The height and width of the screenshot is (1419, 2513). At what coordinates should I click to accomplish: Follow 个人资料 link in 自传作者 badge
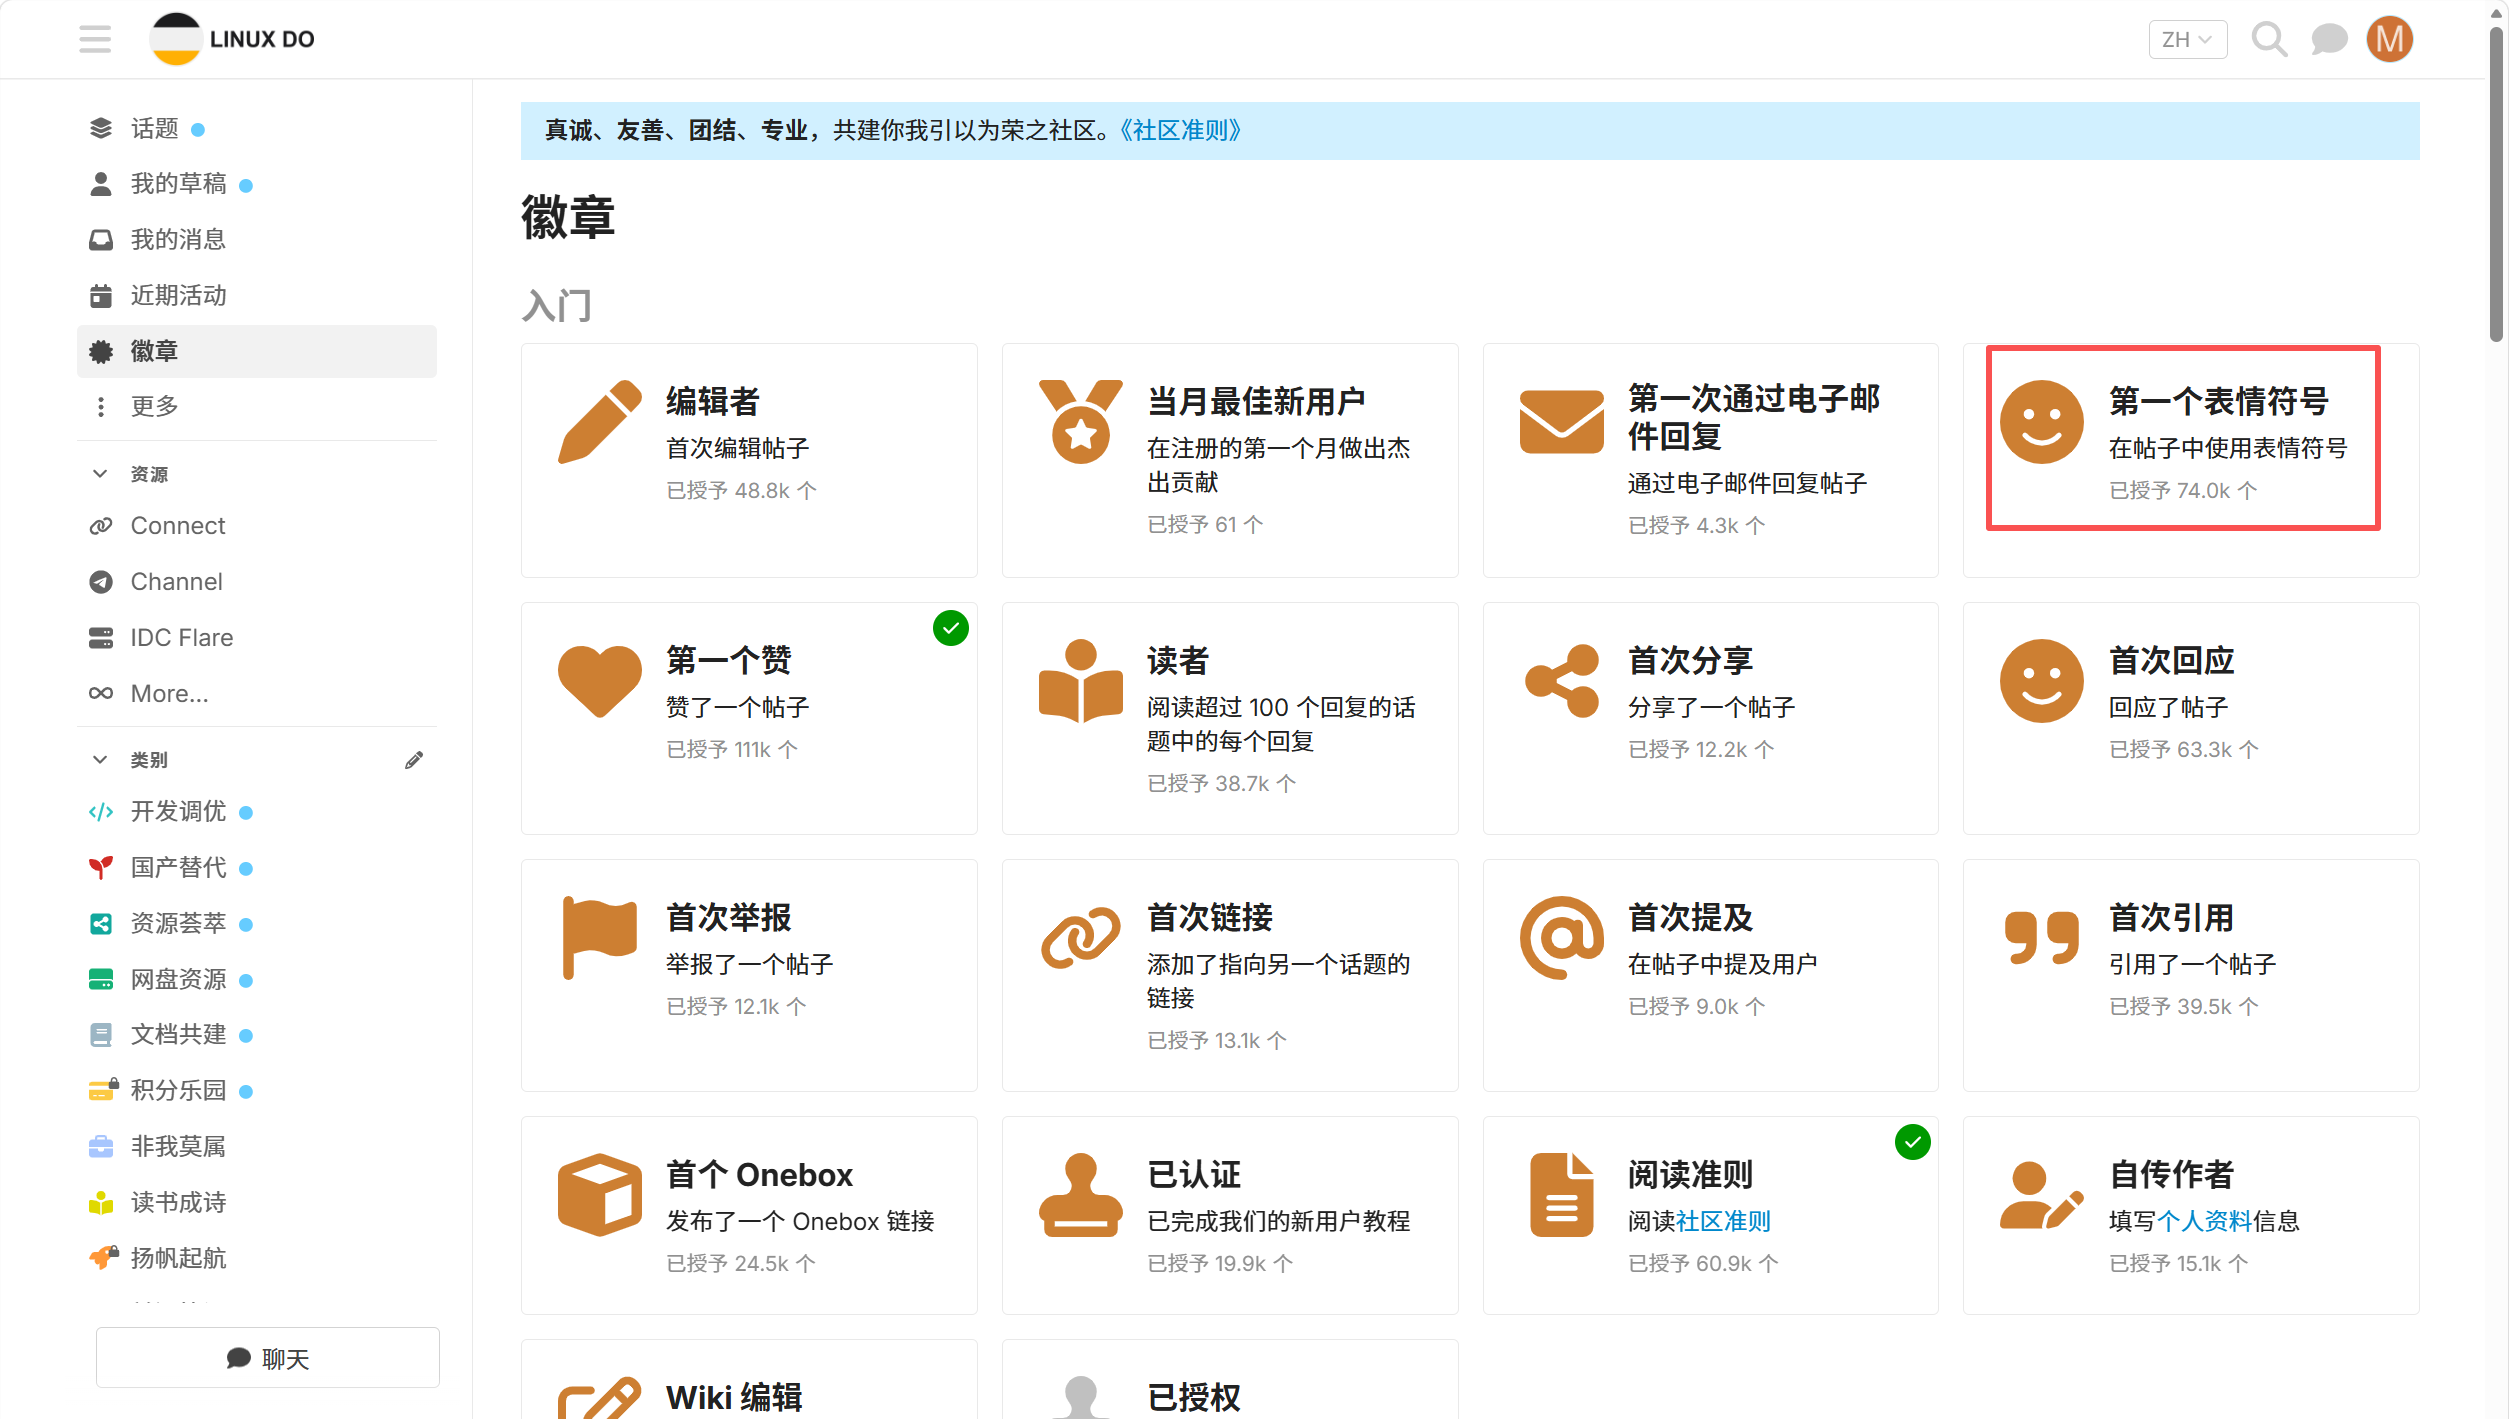2204,1221
